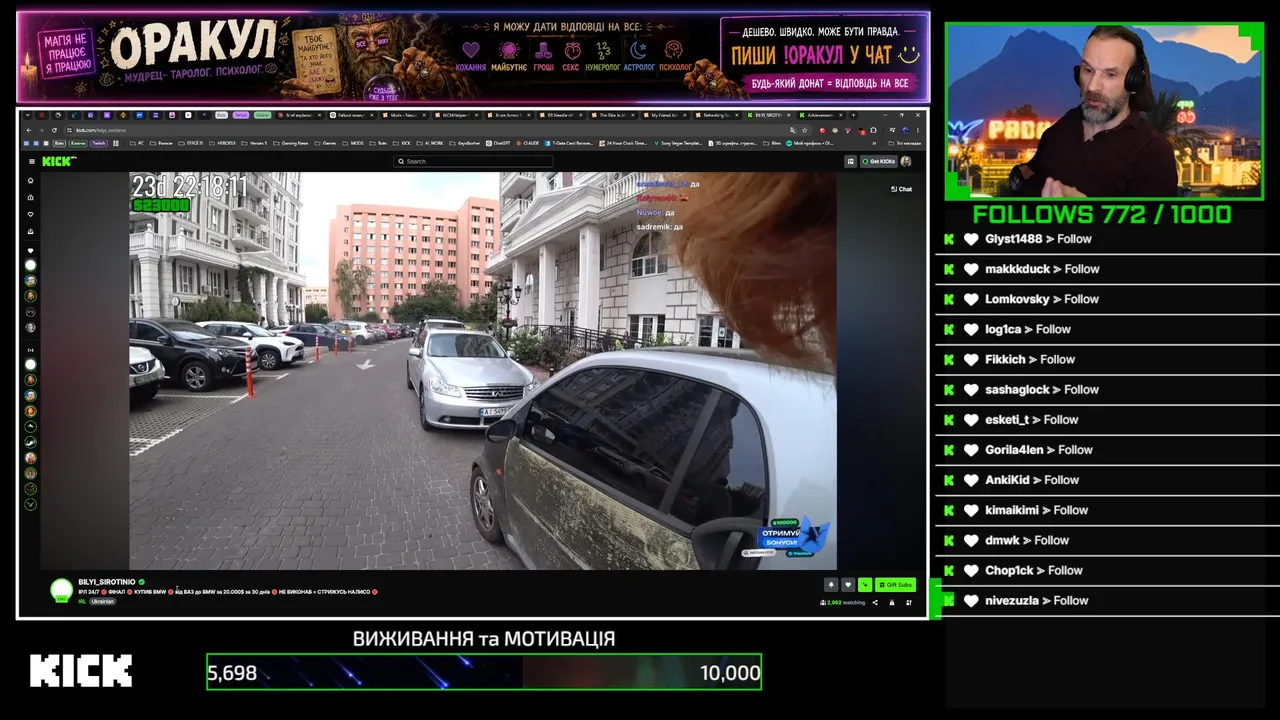Switch to the Achievements browser tab
The width and height of the screenshot is (1280, 720).
tap(821, 115)
